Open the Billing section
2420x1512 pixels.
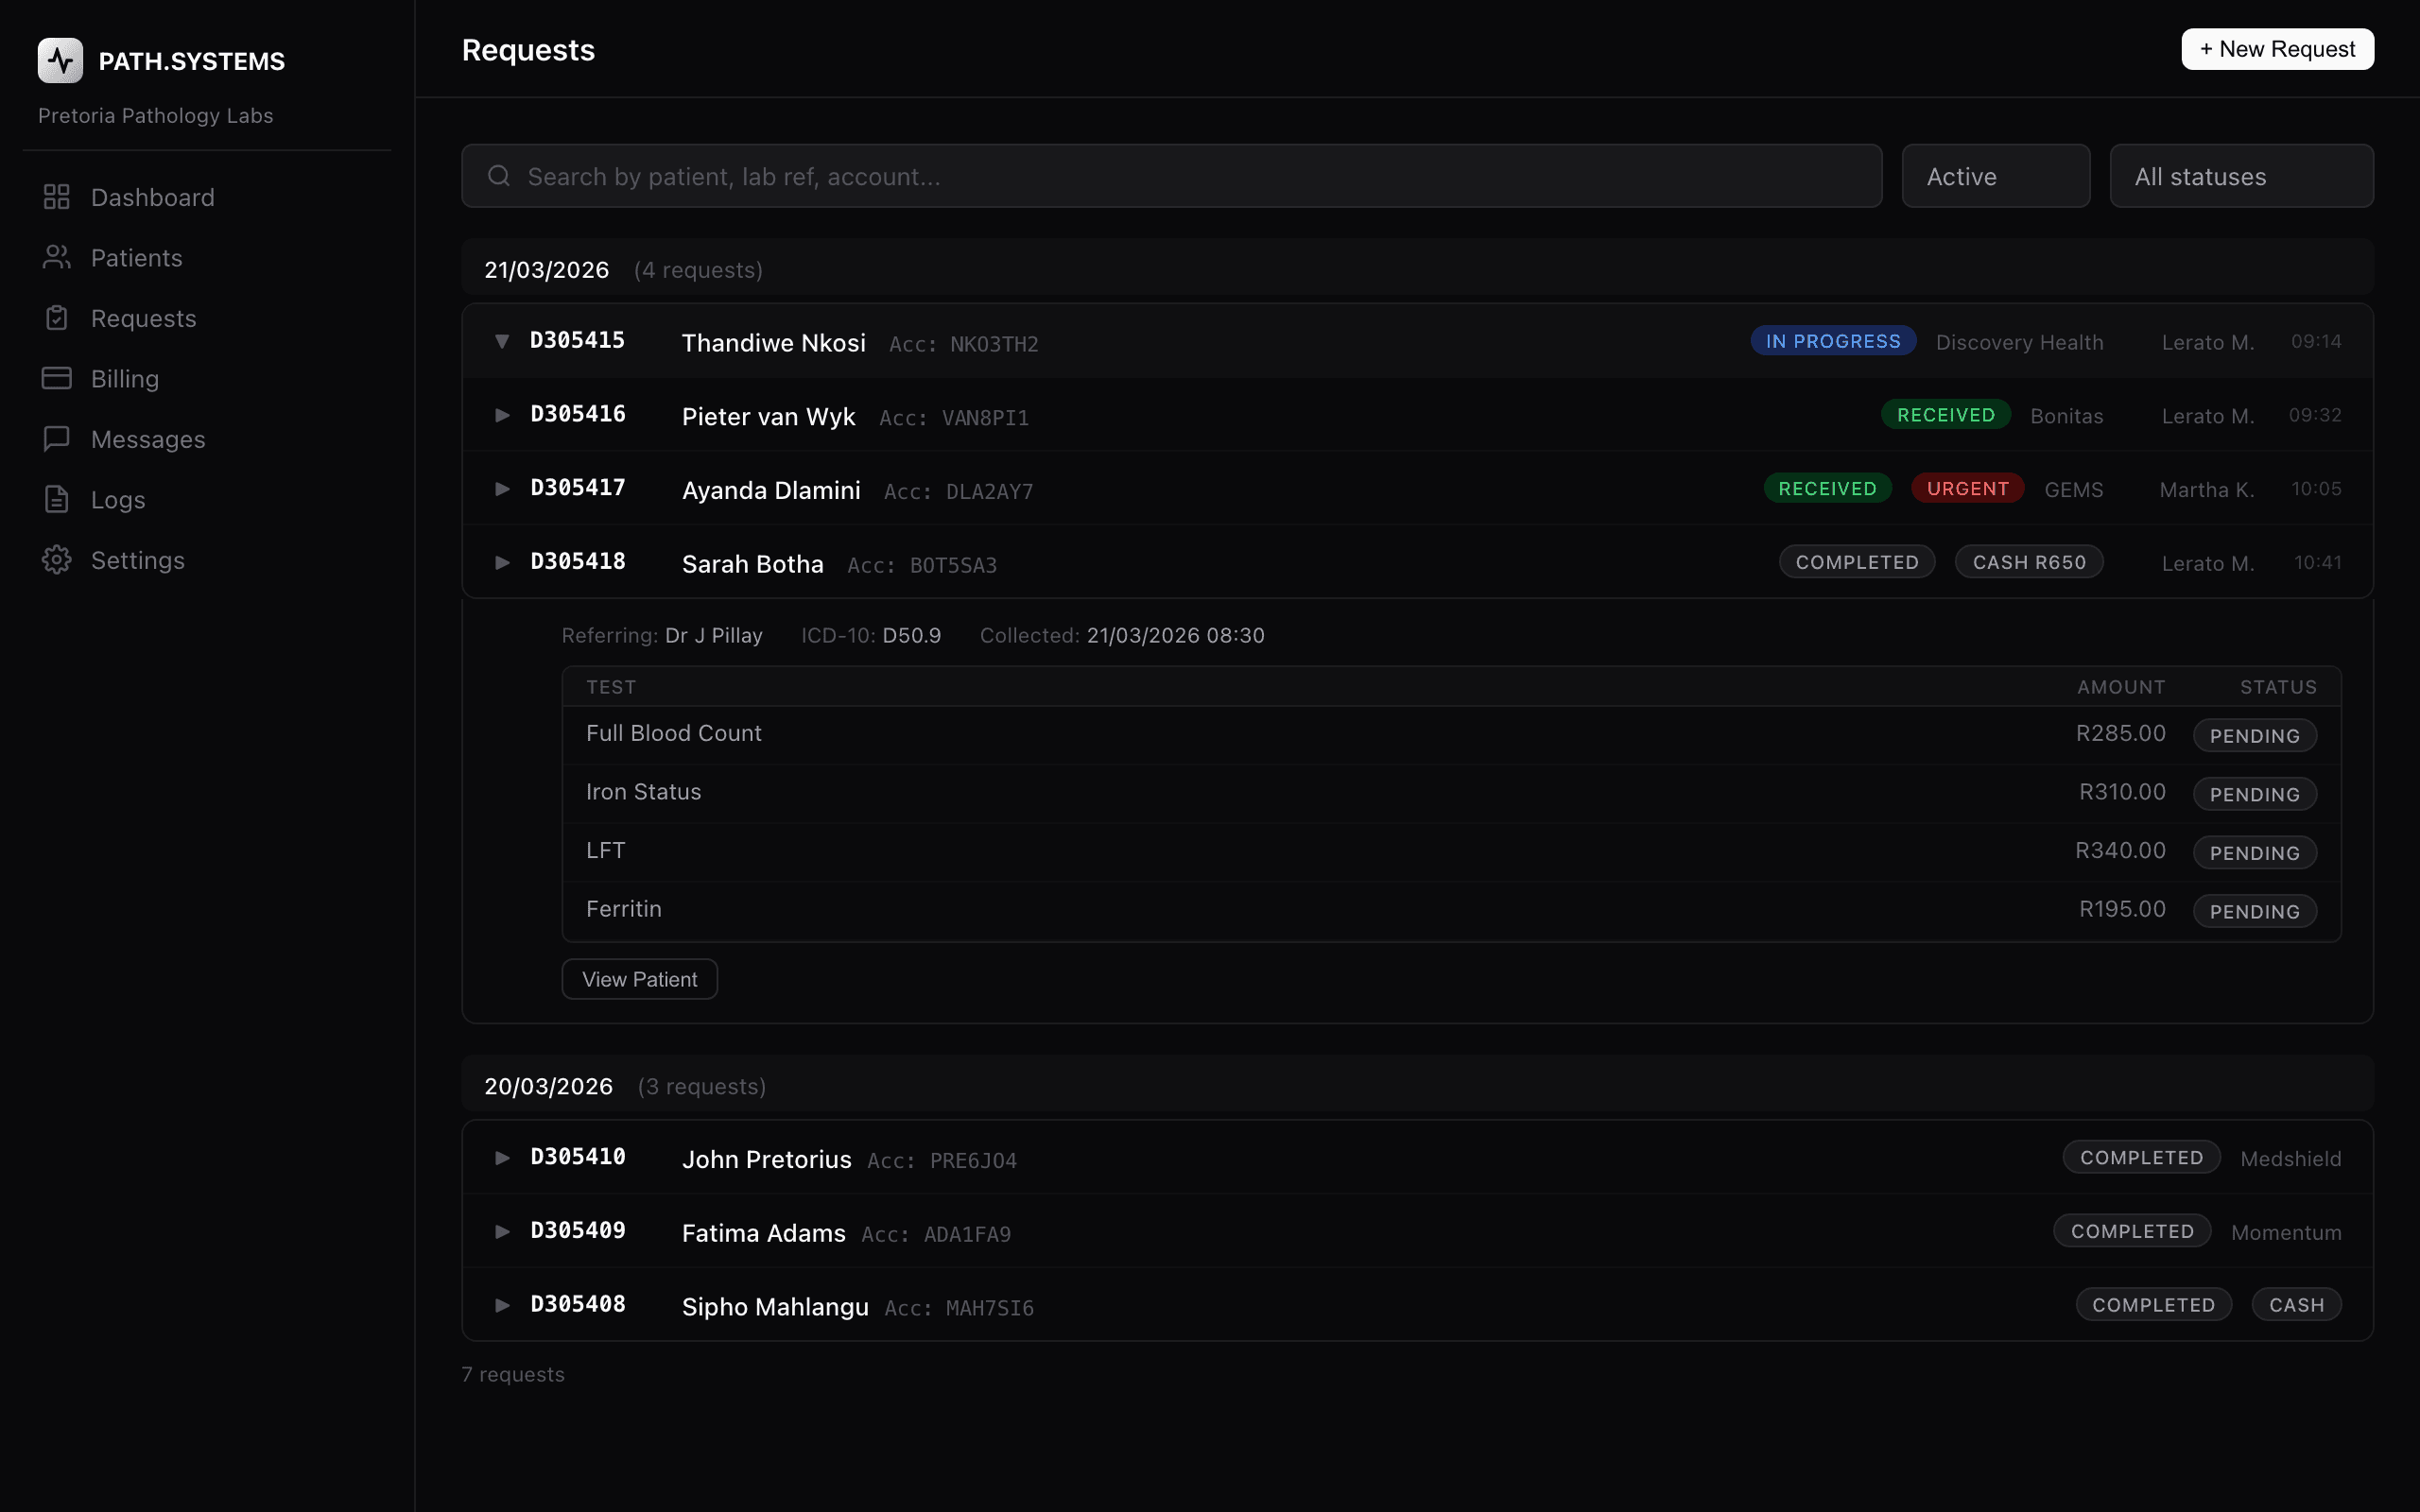[x=125, y=378]
